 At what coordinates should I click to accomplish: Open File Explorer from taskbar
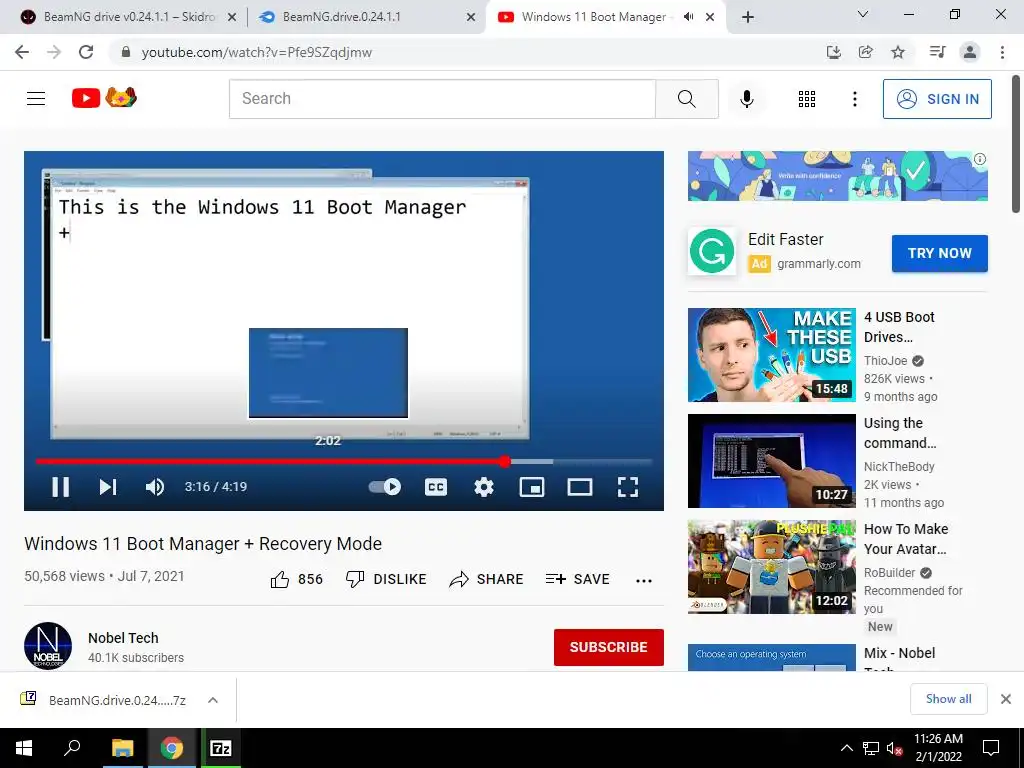tap(122, 748)
